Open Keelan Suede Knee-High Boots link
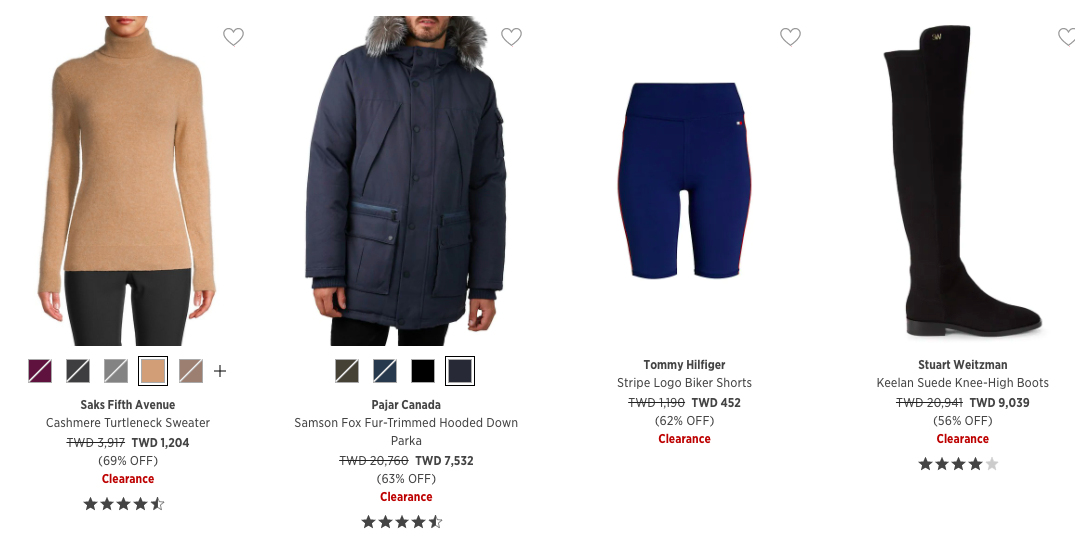This screenshot has height=536, width=1075. pos(963,383)
